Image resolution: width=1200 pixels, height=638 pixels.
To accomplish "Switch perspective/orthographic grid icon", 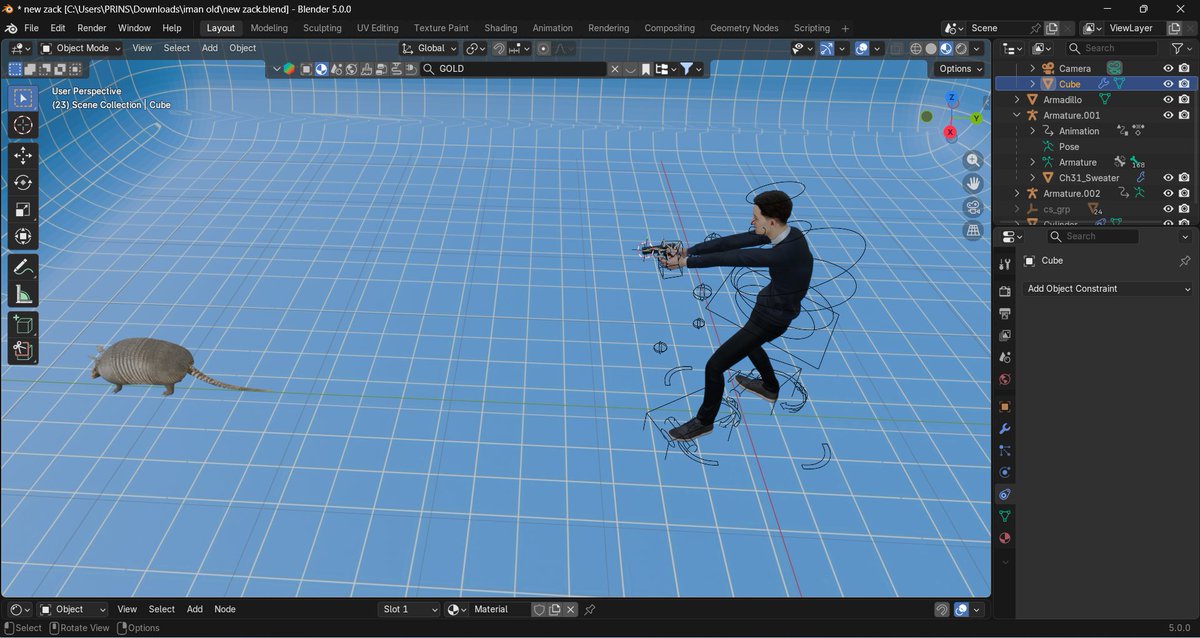I will click(973, 230).
